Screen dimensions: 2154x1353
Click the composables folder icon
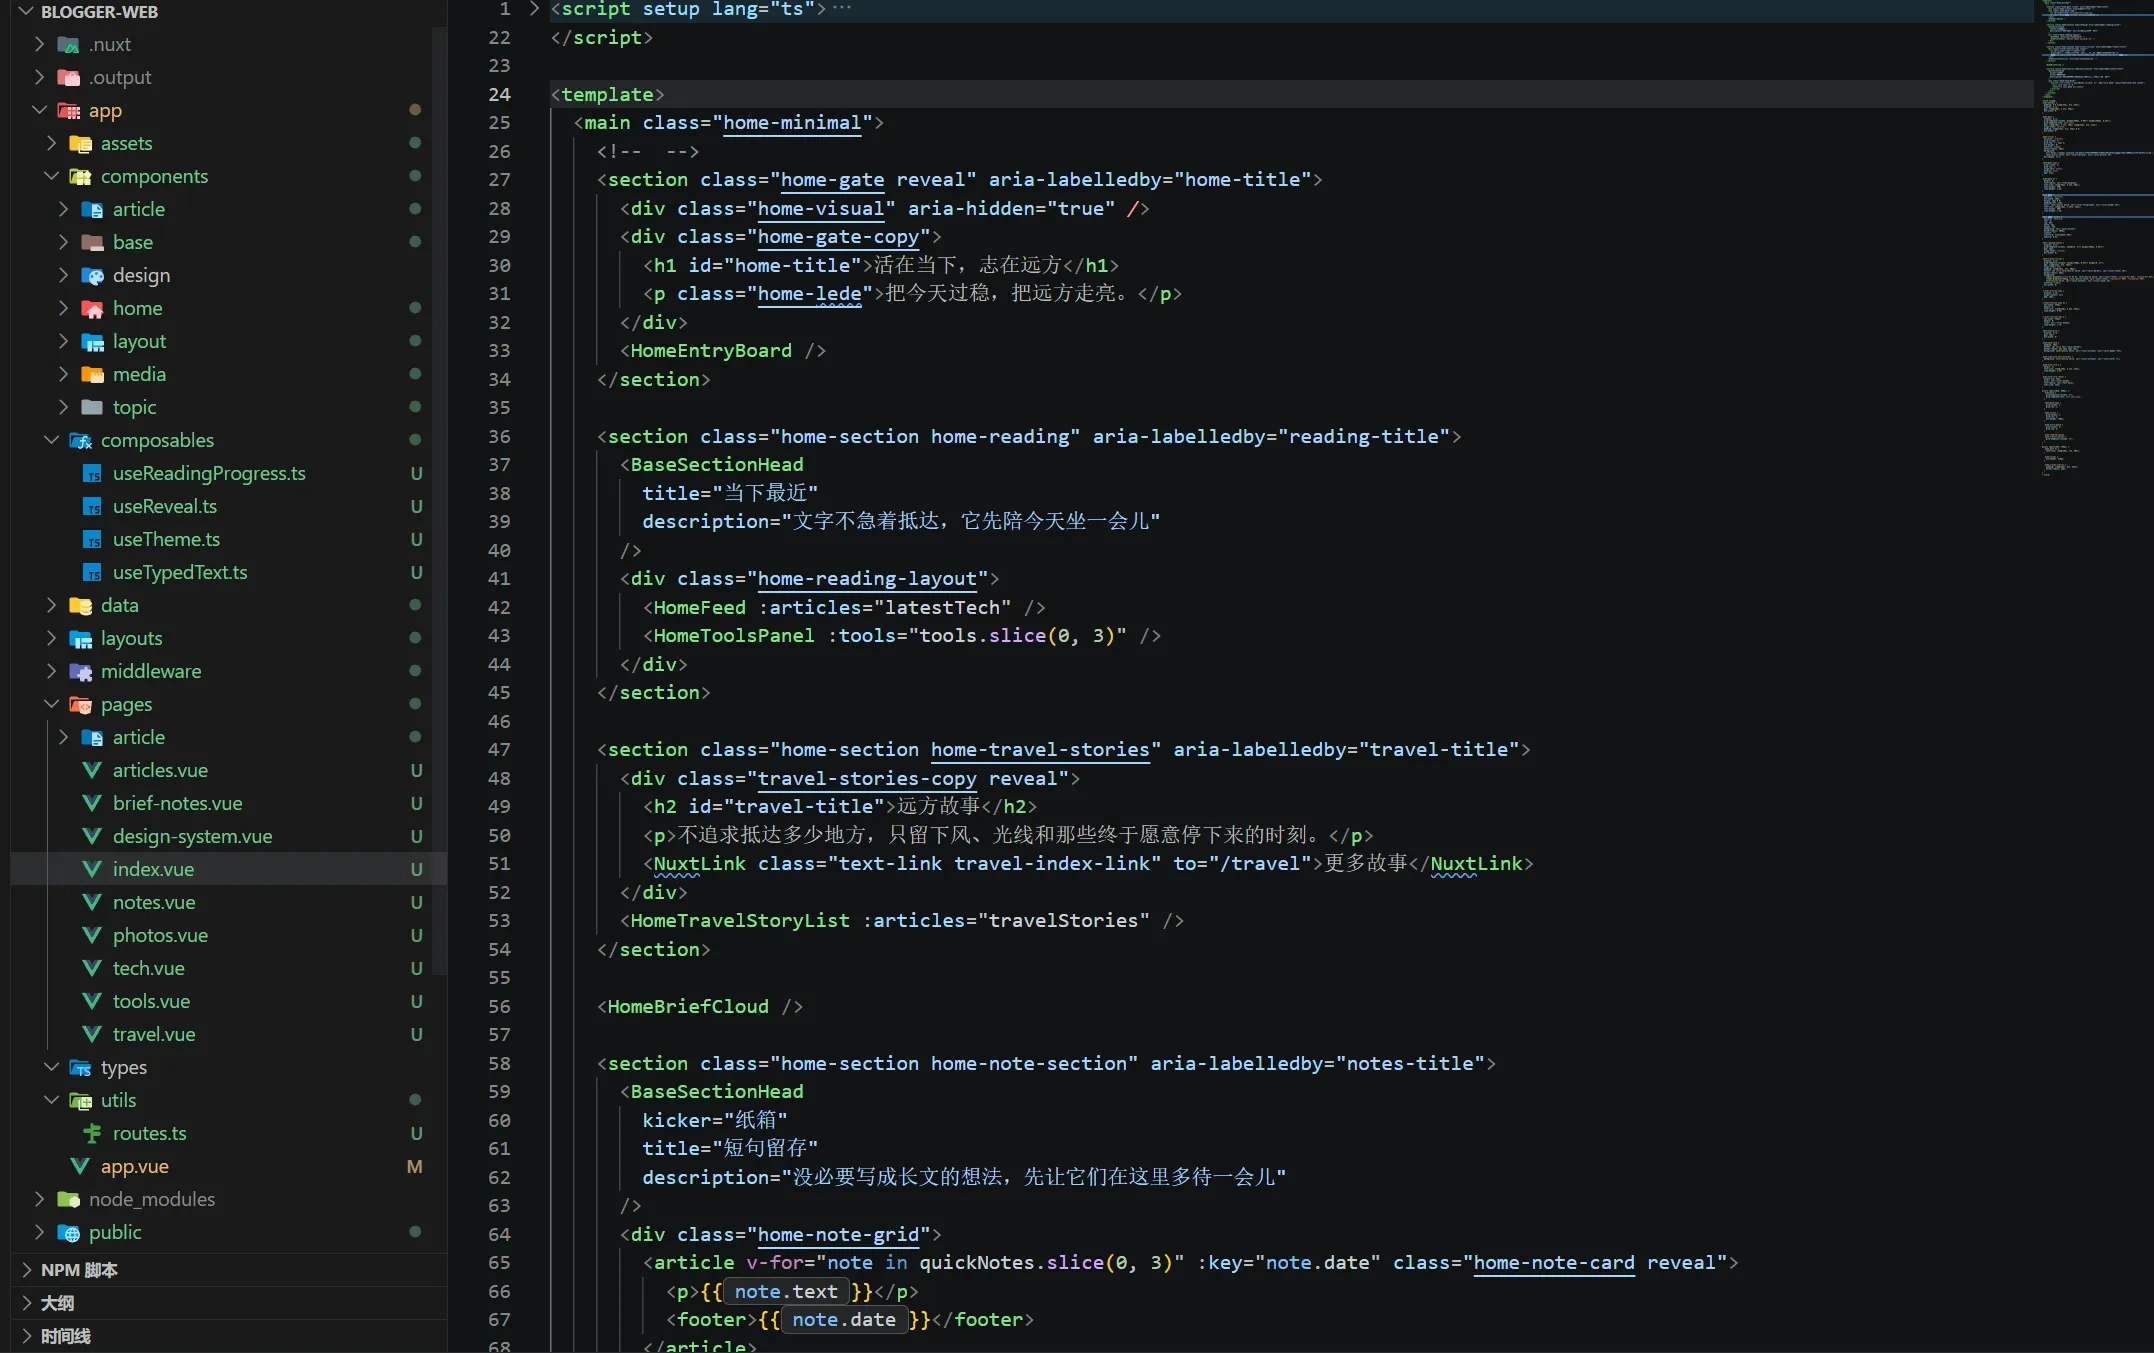tap(81, 441)
